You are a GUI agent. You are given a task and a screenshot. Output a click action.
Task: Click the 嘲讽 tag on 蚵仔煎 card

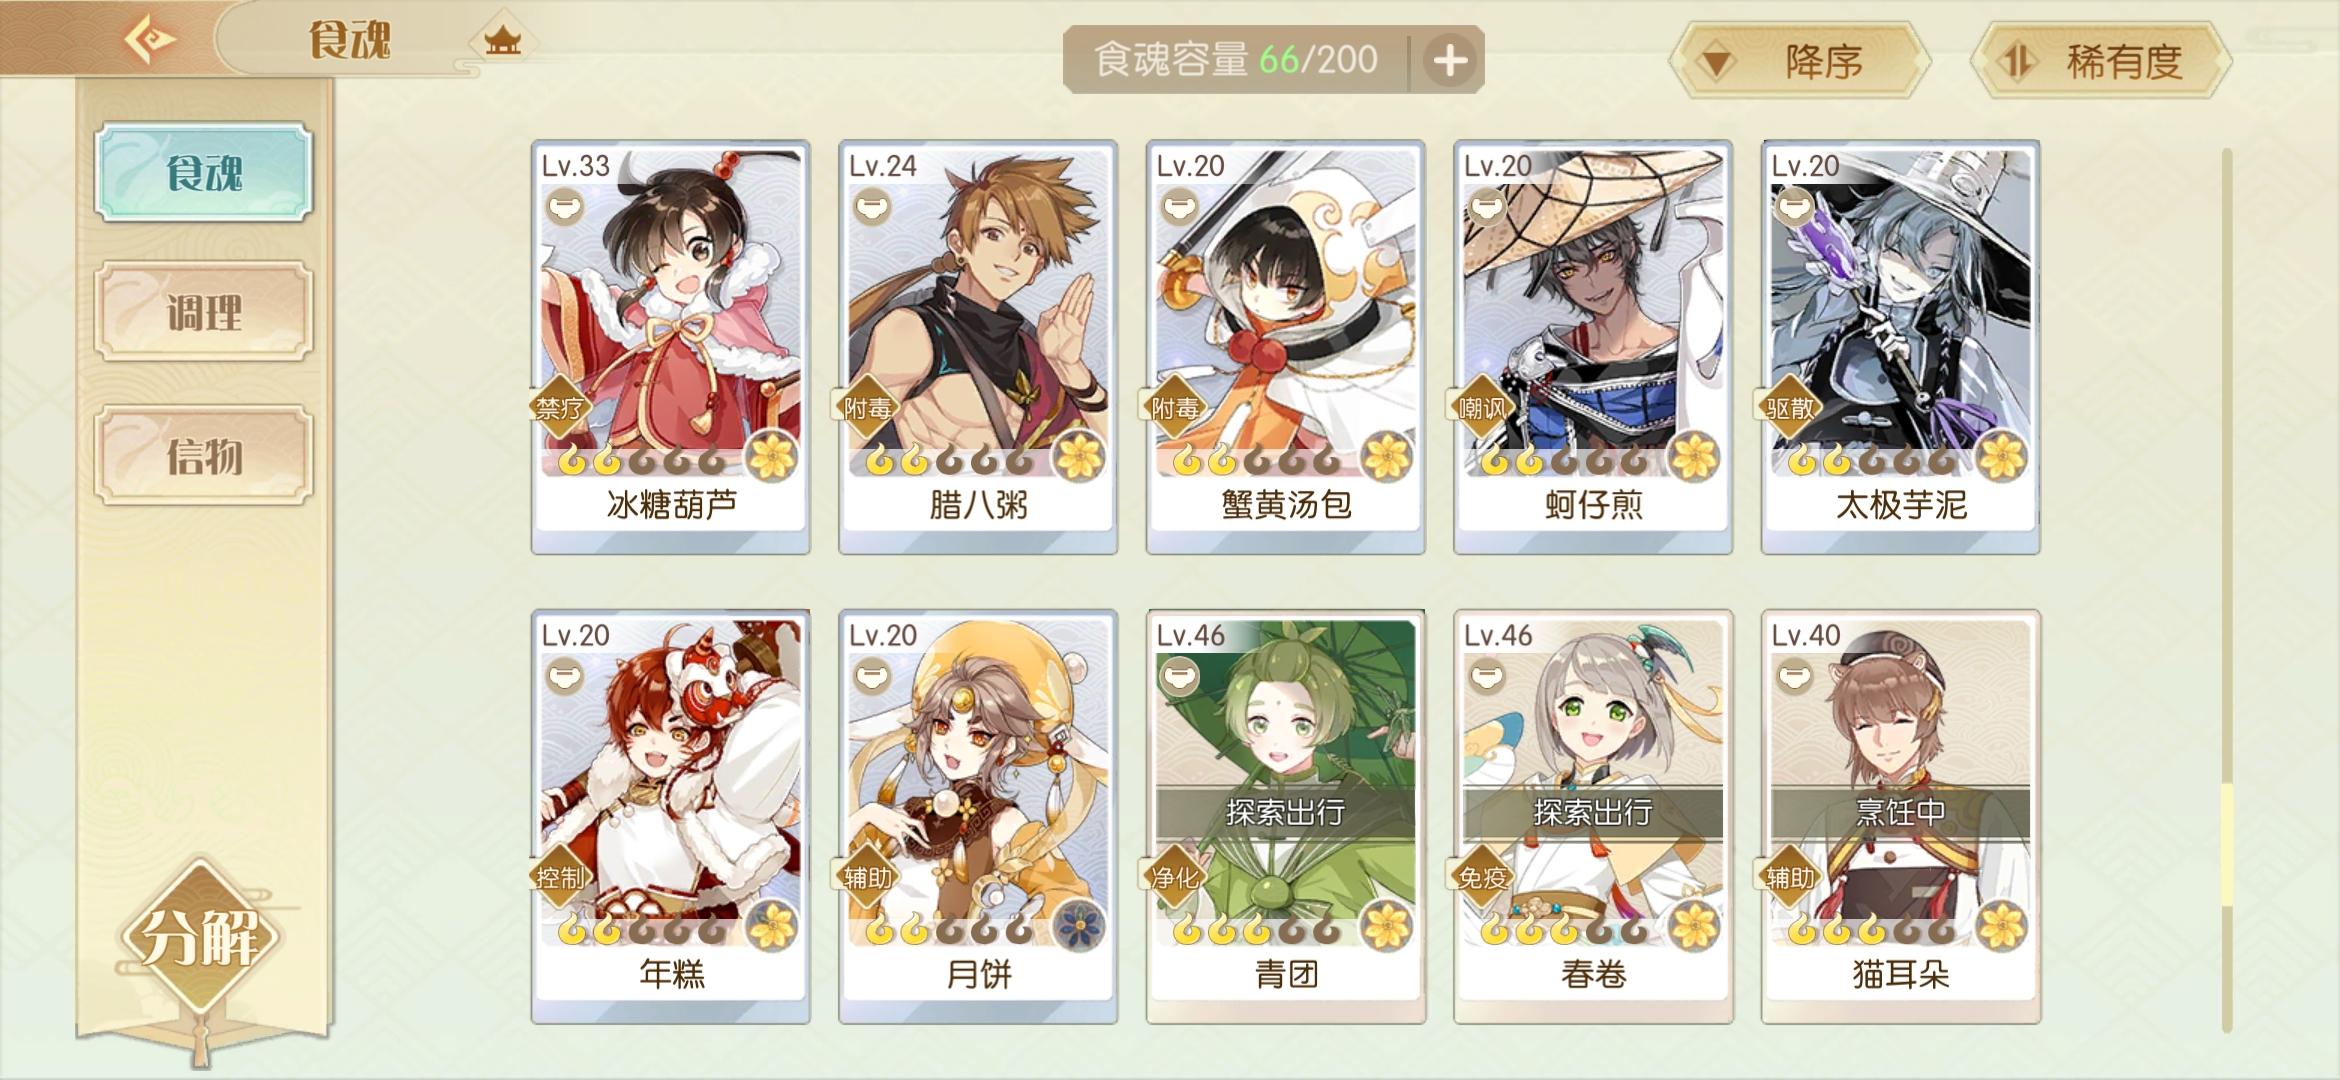tap(1482, 408)
